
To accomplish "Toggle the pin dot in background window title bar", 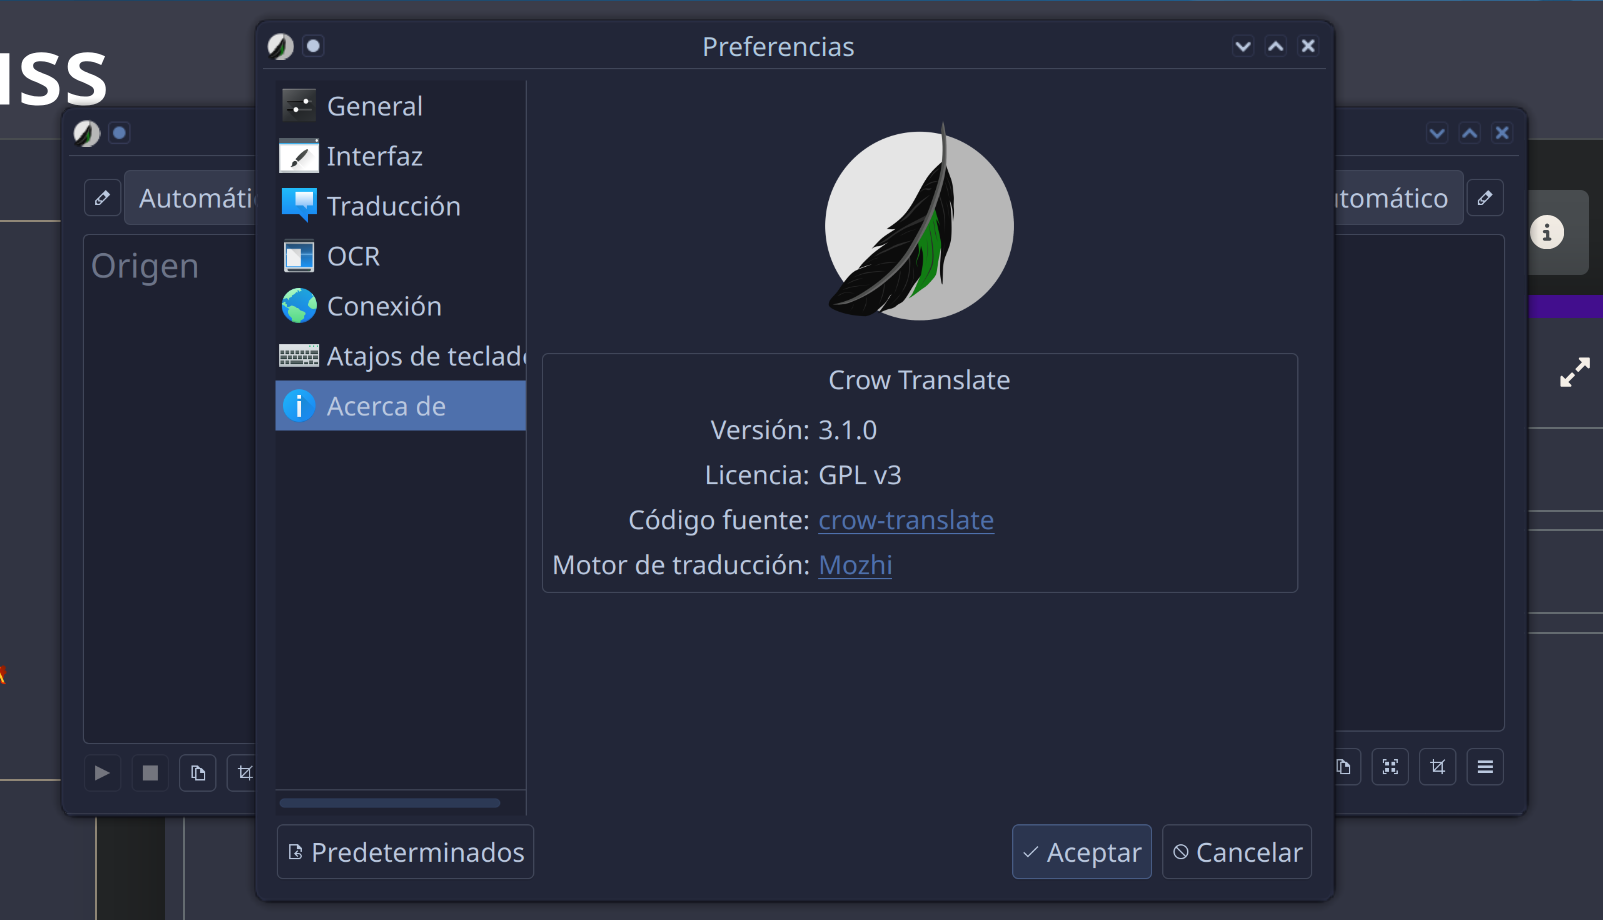I will pyautogui.click(x=119, y=133).
